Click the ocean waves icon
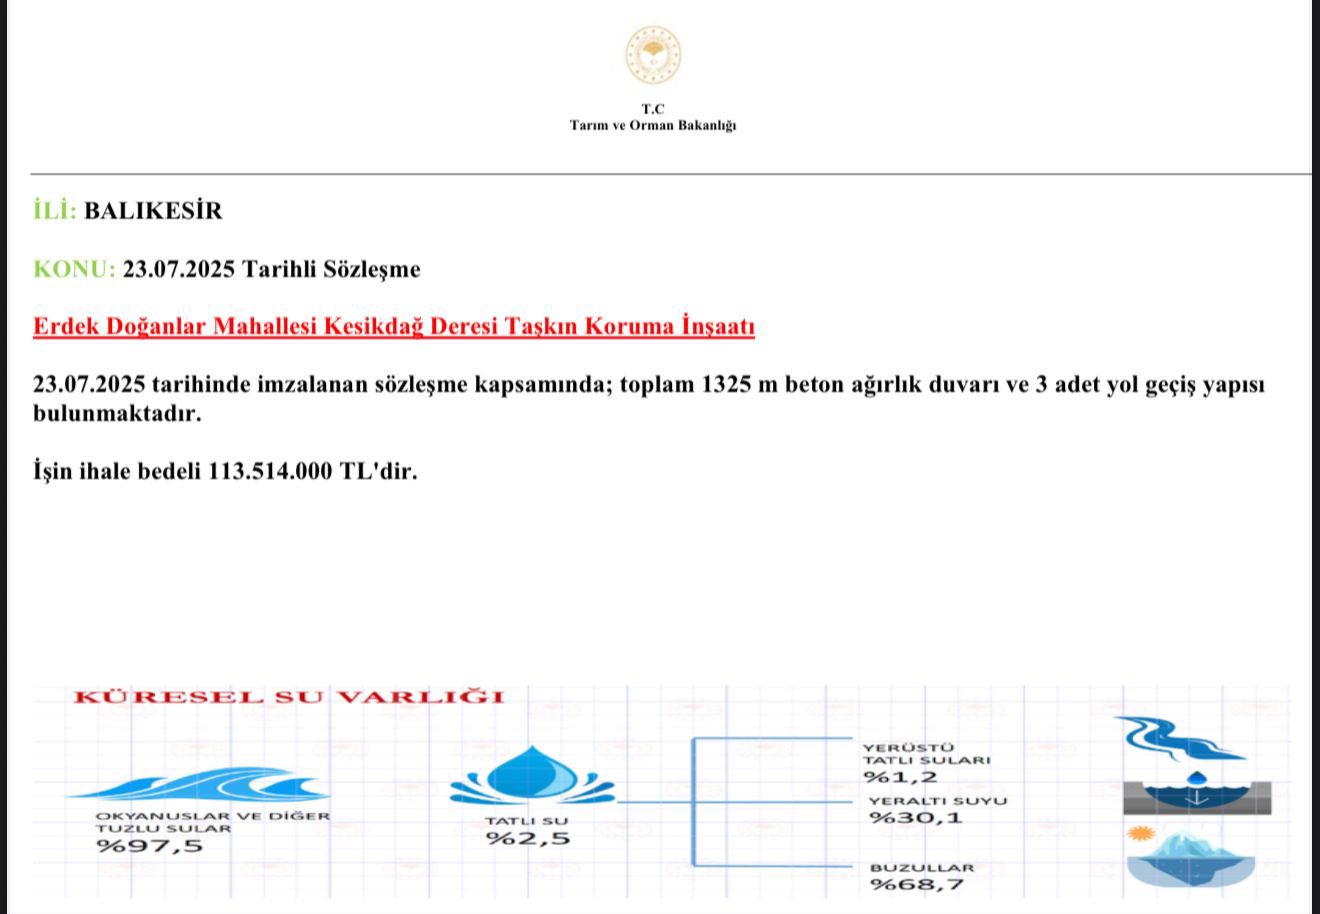The image size is (1320, 914). 199,784
